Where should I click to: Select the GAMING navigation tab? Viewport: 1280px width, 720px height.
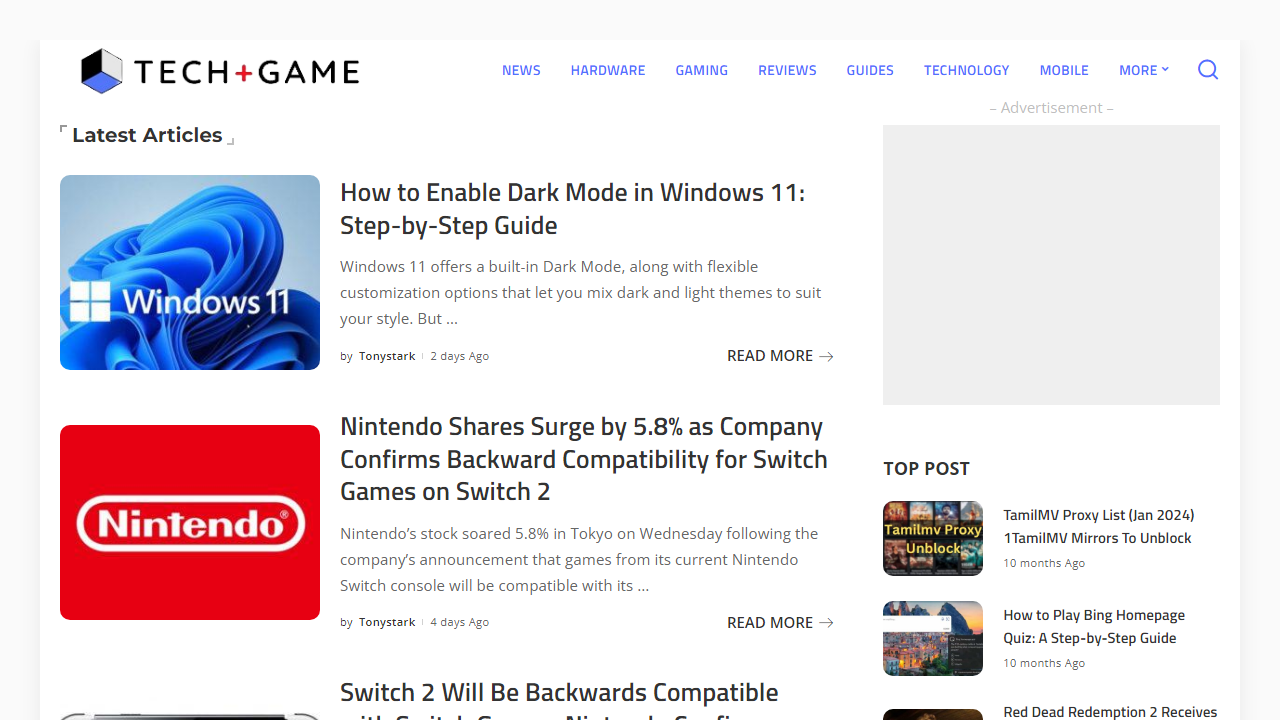tap(701, 70)
